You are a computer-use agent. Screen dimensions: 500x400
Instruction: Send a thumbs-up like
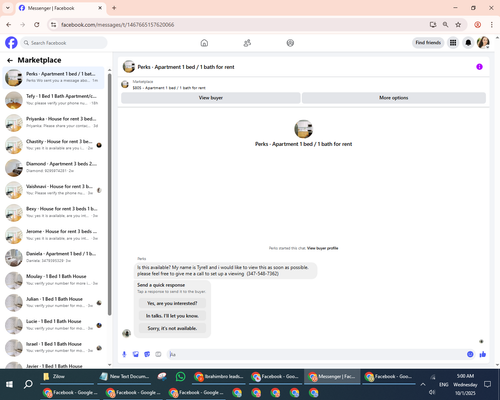click(x=483, y=354)
